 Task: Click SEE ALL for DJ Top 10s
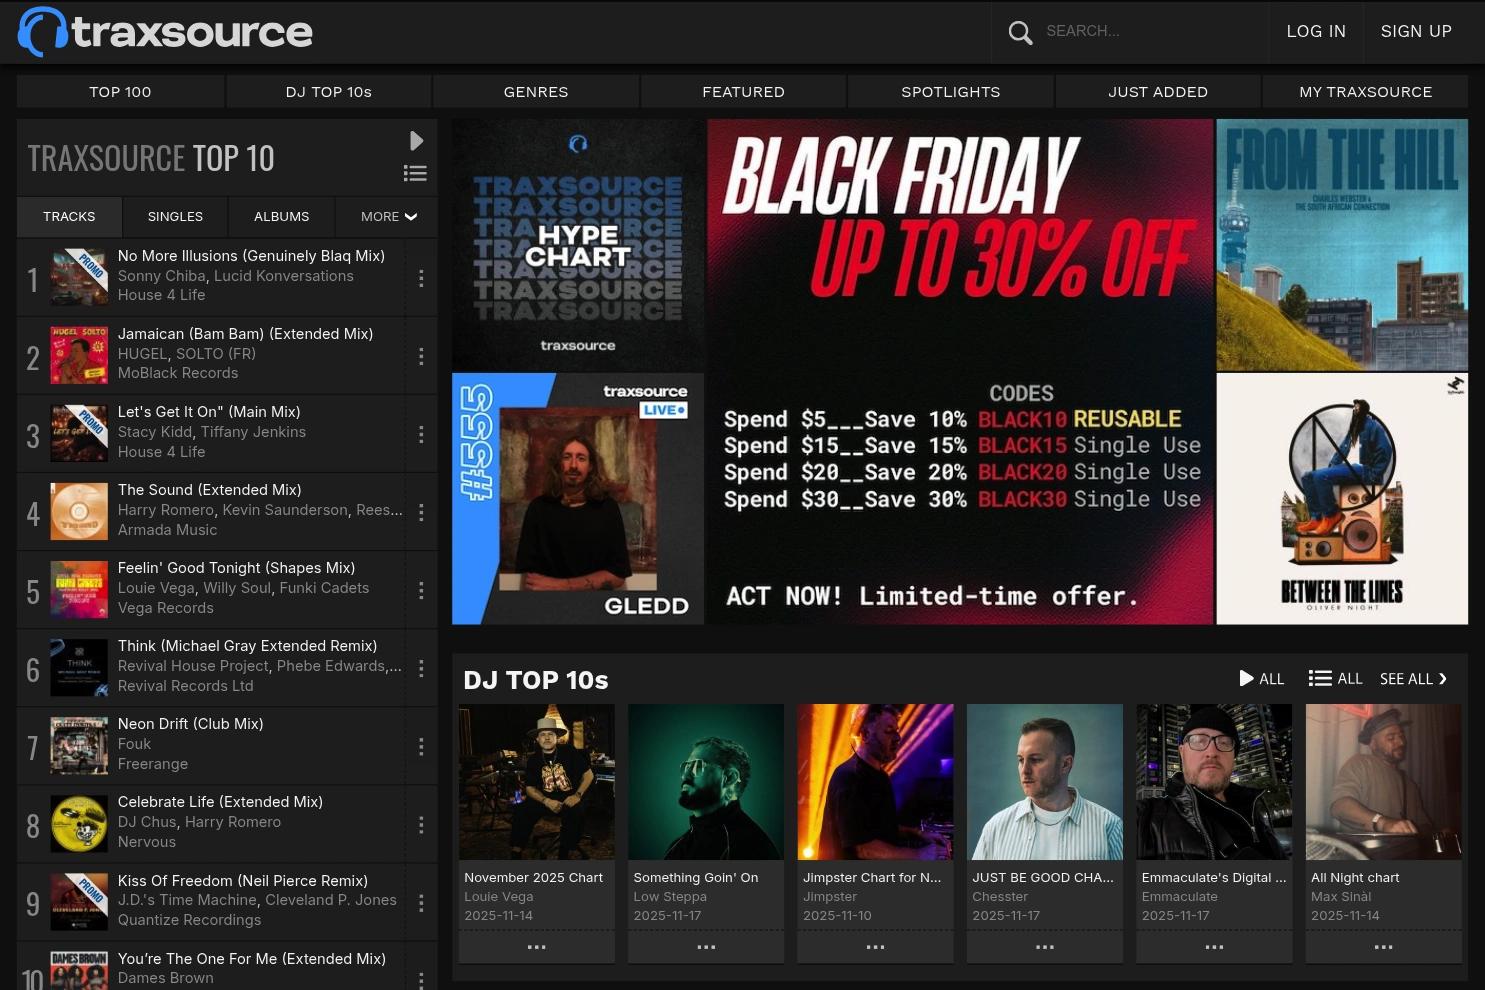coord(1413,679)
